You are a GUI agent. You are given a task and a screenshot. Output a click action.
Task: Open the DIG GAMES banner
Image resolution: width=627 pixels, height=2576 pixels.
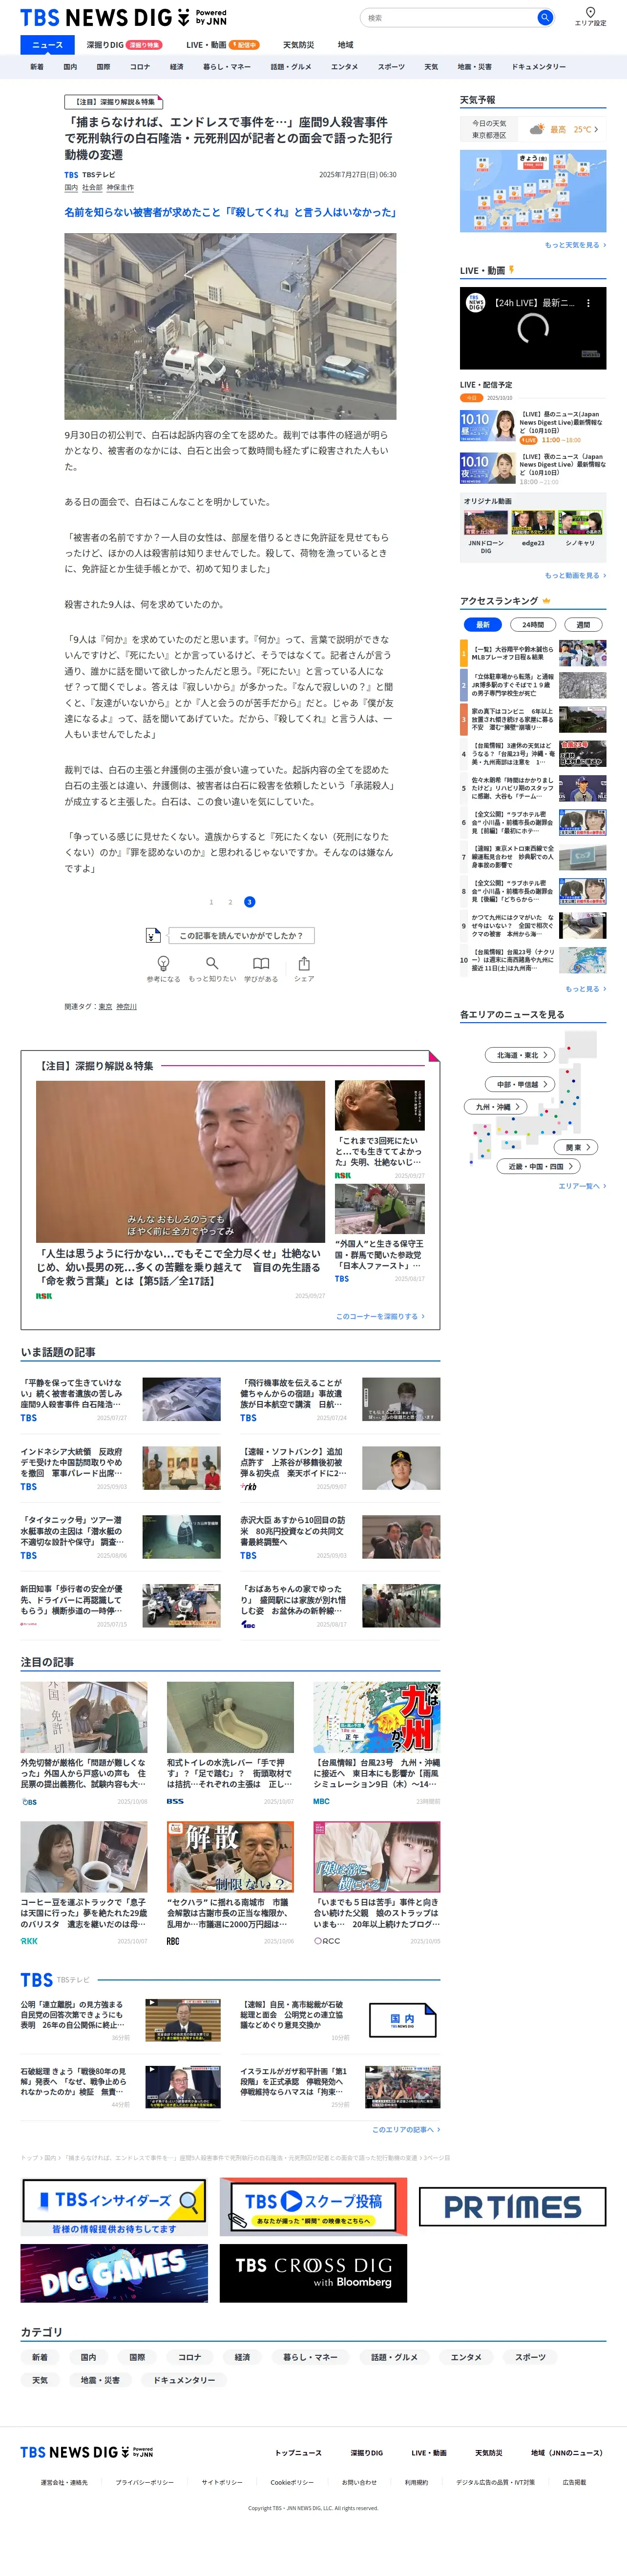point(114,2273)
